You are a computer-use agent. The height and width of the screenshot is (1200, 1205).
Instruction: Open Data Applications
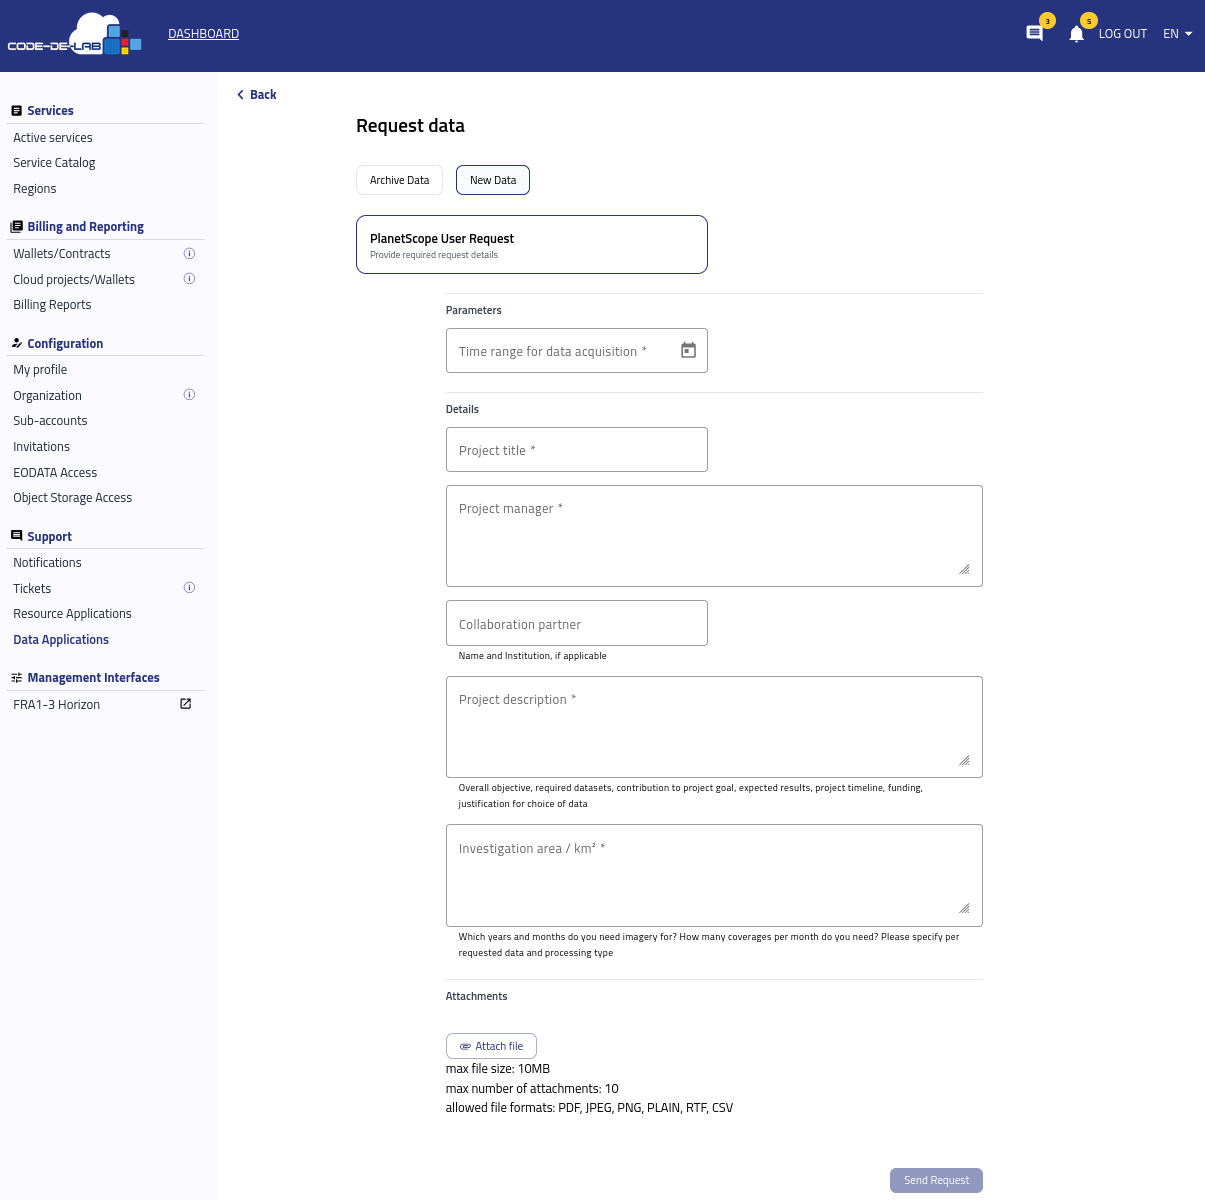(61, 640)
